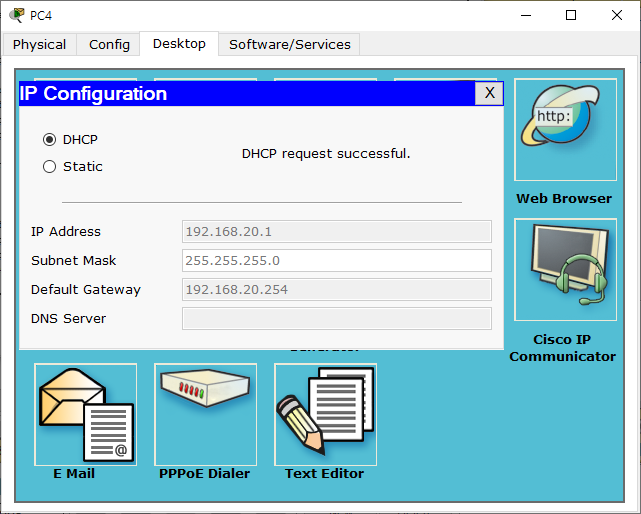
Task: Select the Desktop tab
Action: [x=179, y=43]
